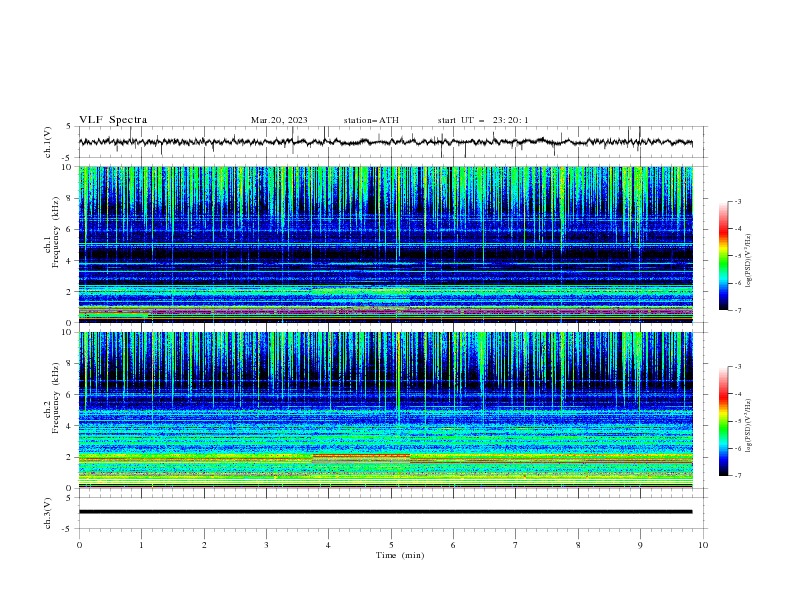
Task: Click the "-5" tick on ch.2 colorbar
Action: (x=737, y=421)
